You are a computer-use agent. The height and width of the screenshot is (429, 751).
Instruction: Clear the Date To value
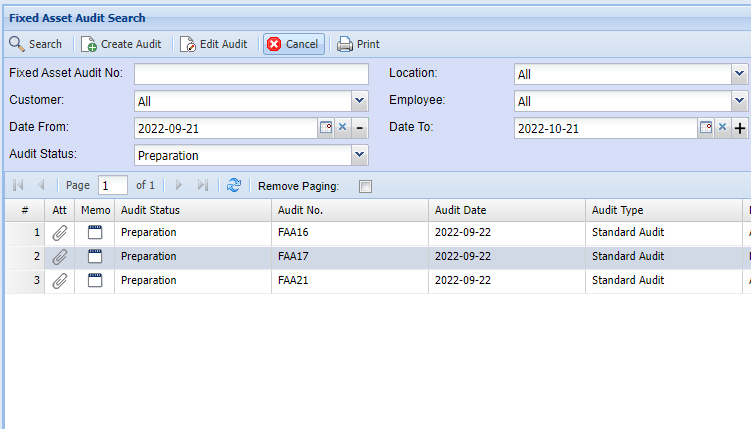(722, 128)
